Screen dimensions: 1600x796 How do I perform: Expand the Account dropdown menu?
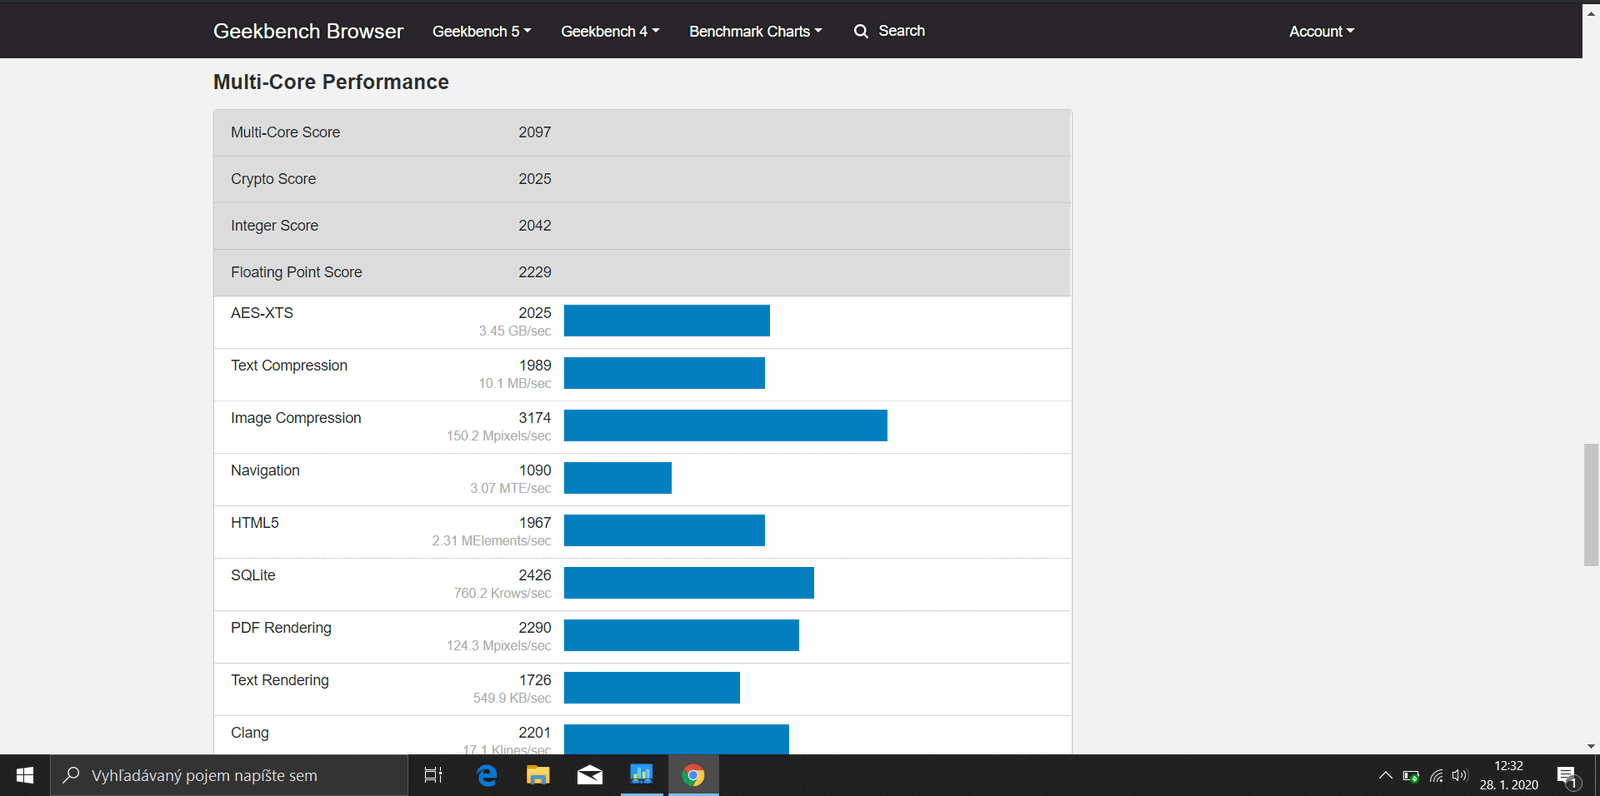click(x=1321, y=31)
